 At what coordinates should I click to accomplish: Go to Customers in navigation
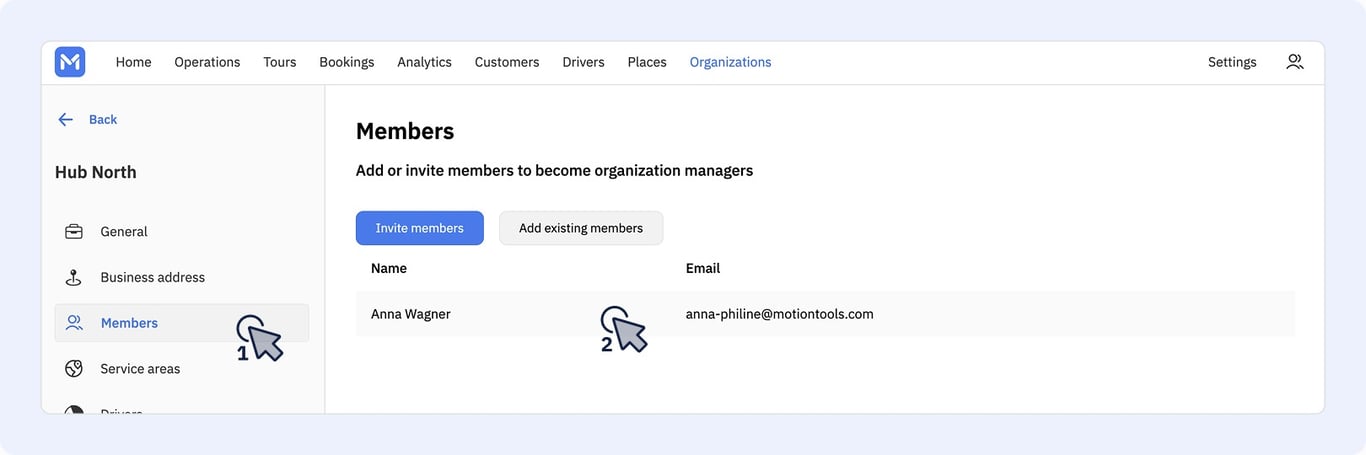coord(507,62)
